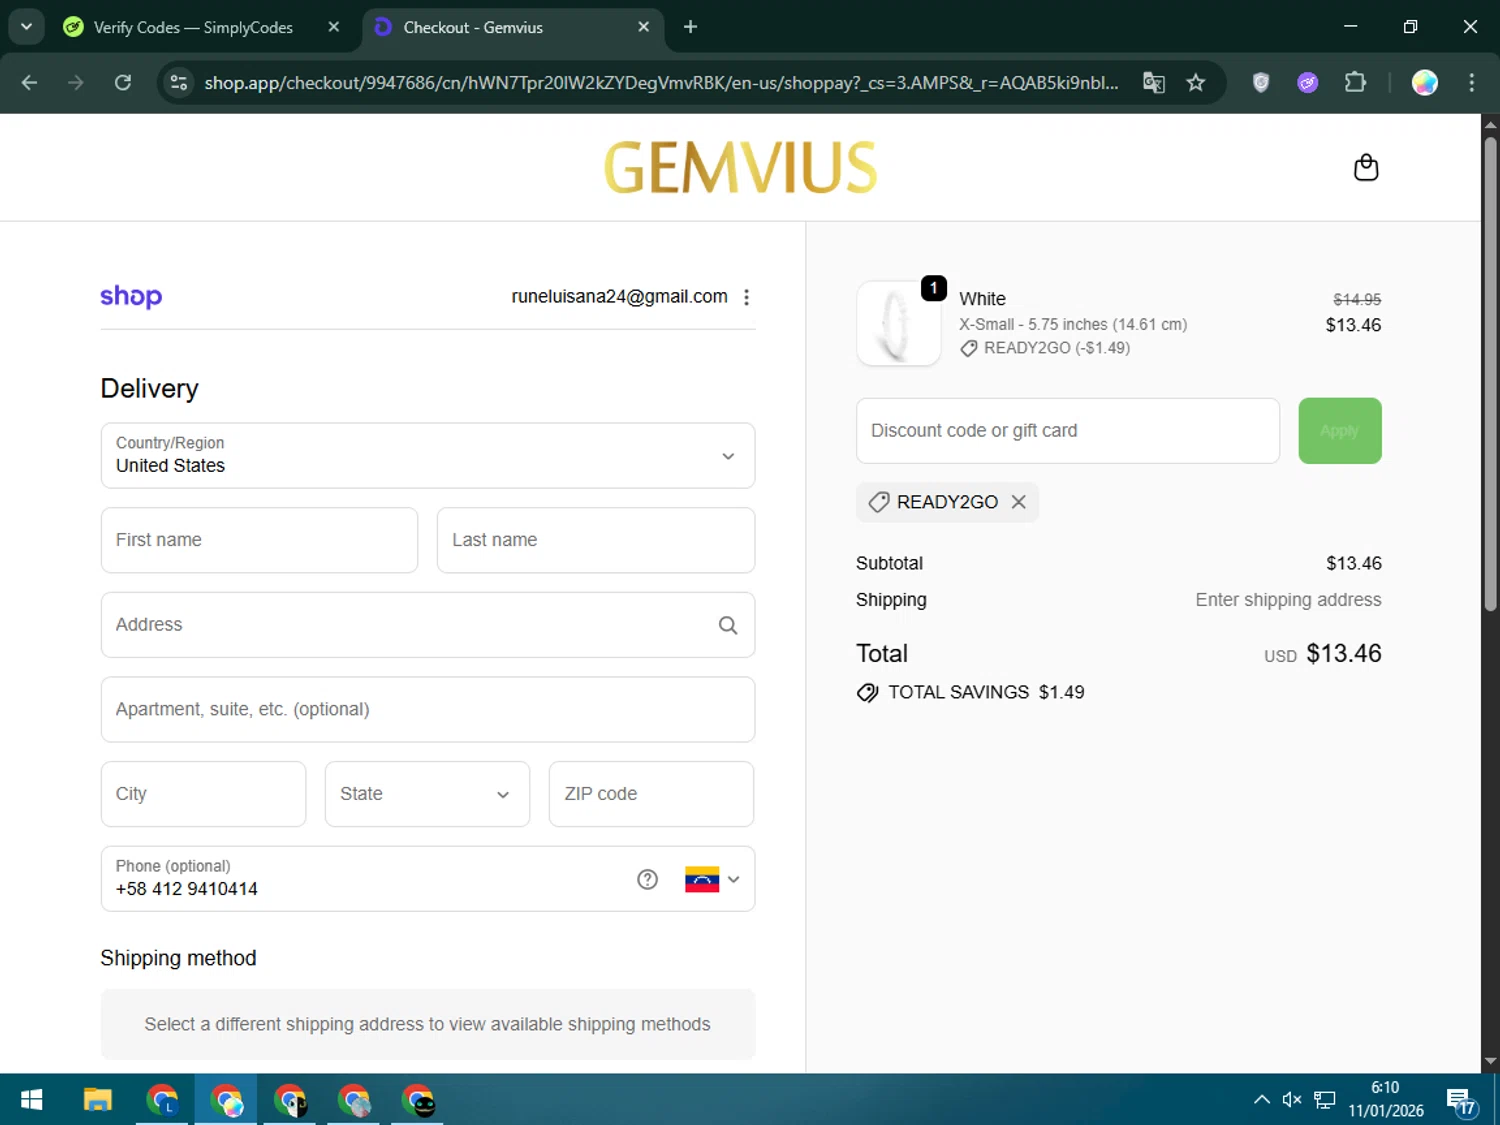The width and height of the screenshot is (1500, 1125).
Task: Reload the checkout page
Action: point(123,82)
